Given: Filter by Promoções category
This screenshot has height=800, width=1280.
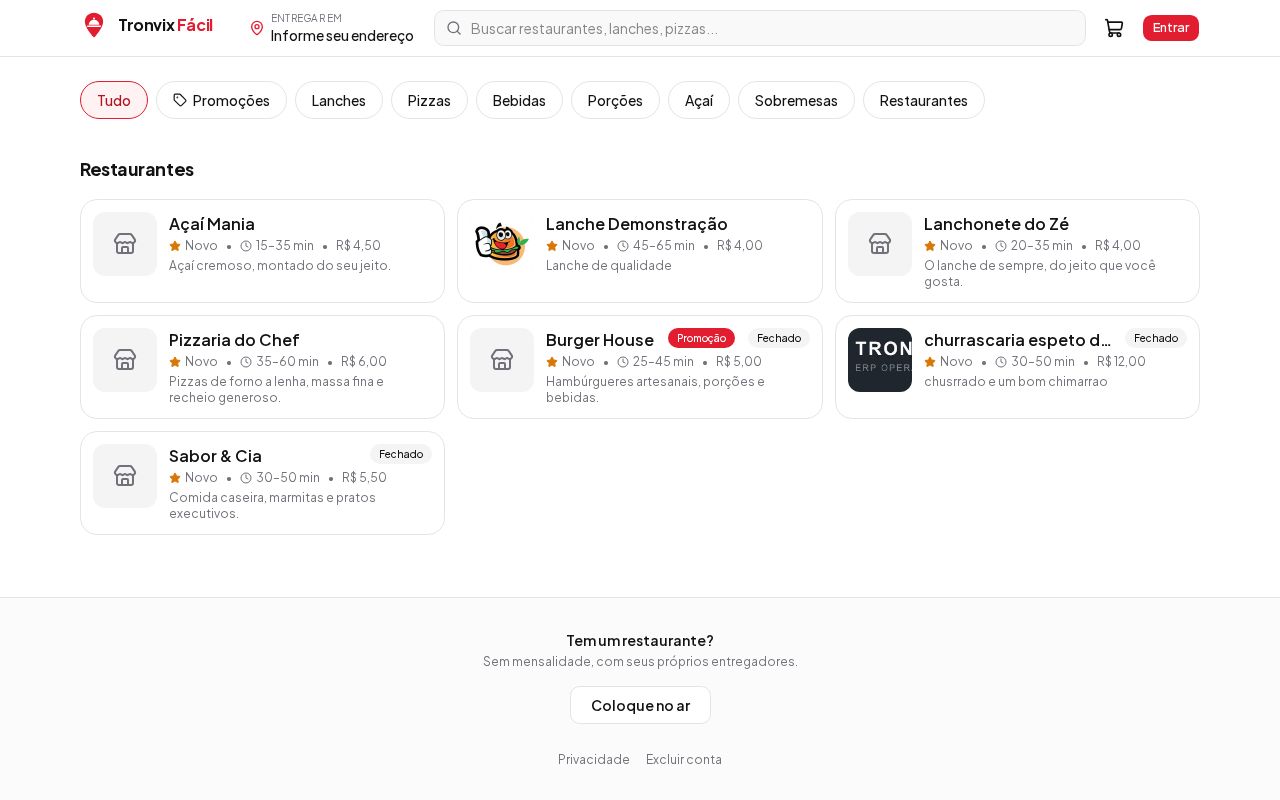Looking at the screenshot, I should (221, 100).
